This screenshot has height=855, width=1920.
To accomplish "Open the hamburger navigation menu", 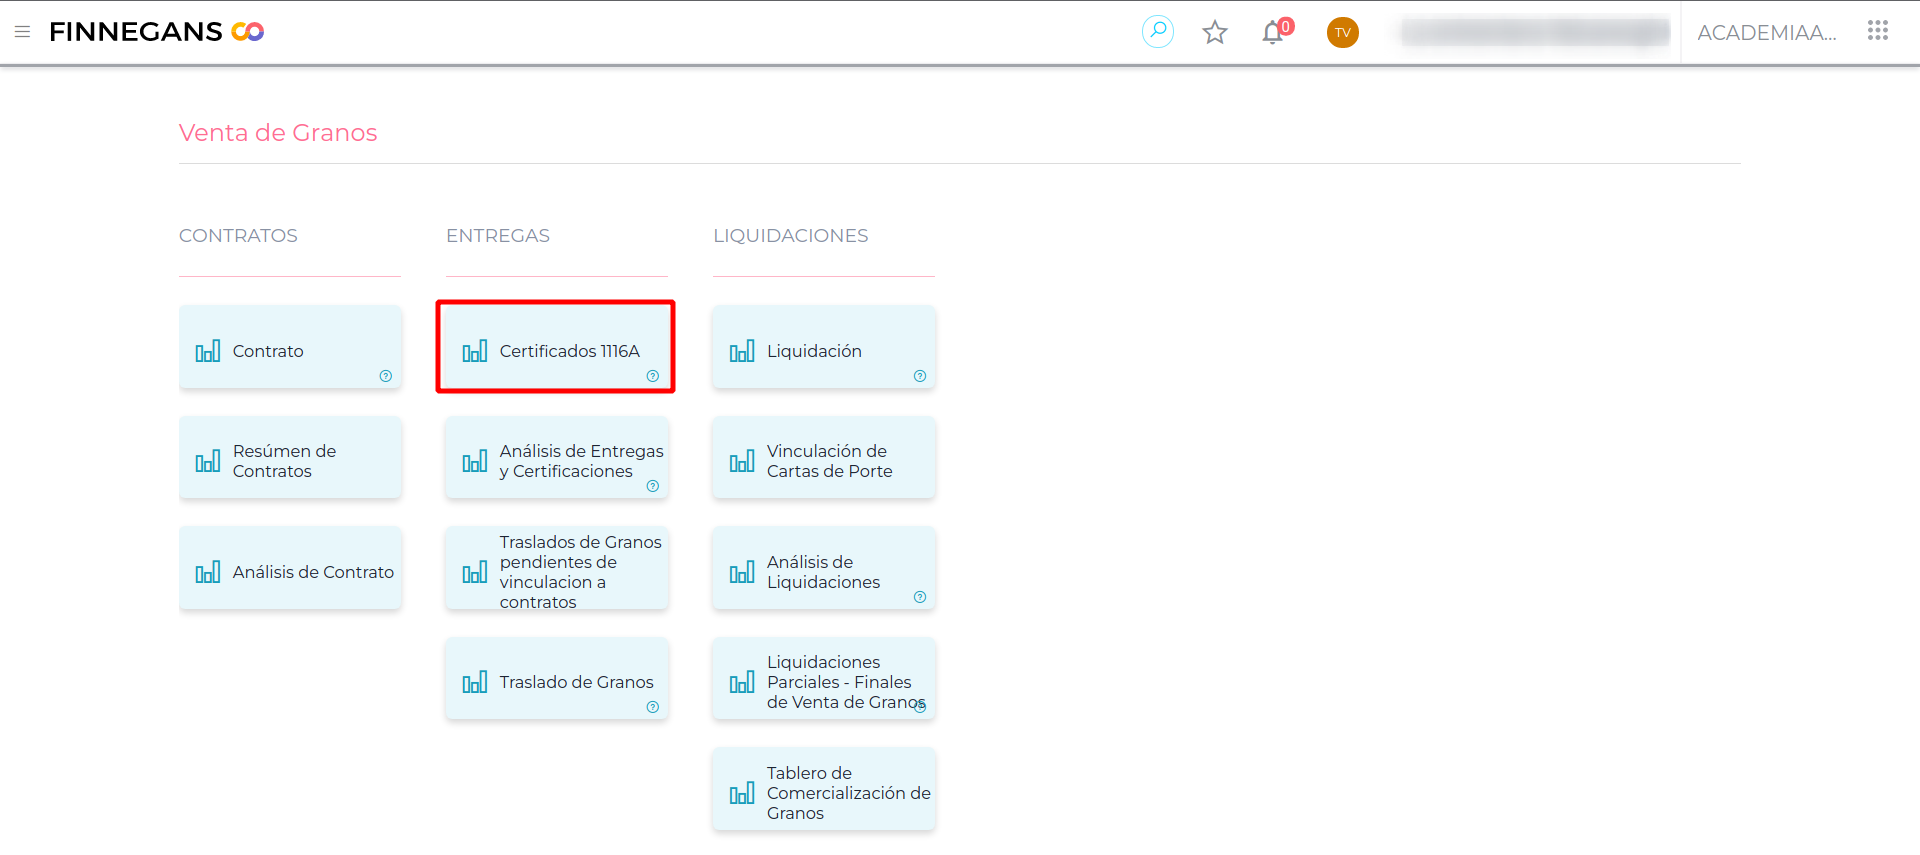I will click(x=22, y=32).
